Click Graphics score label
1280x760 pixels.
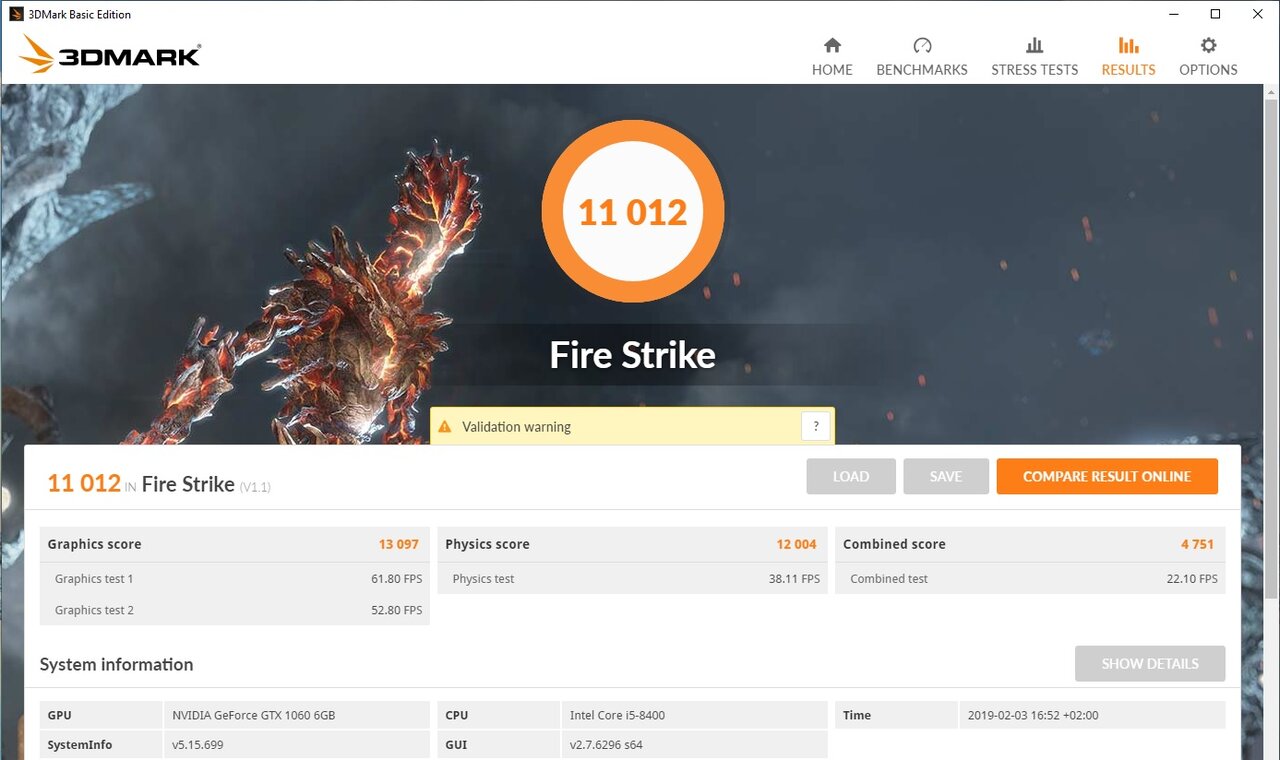[94, 544]
